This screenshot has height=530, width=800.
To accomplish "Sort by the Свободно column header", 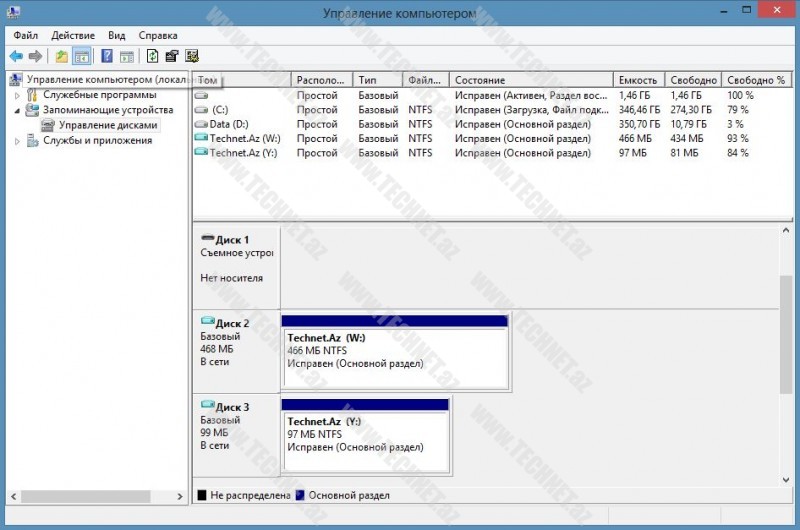I will (693, 80).
